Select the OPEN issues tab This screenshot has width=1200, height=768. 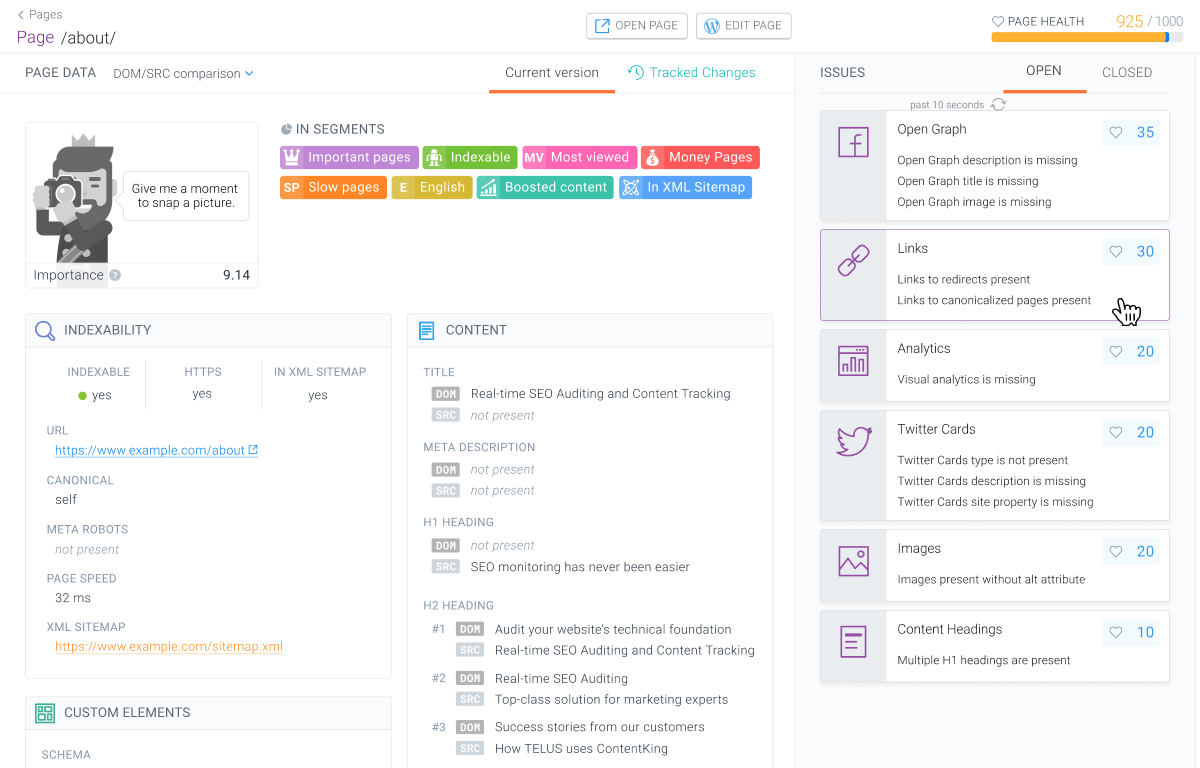[1044, 71]
